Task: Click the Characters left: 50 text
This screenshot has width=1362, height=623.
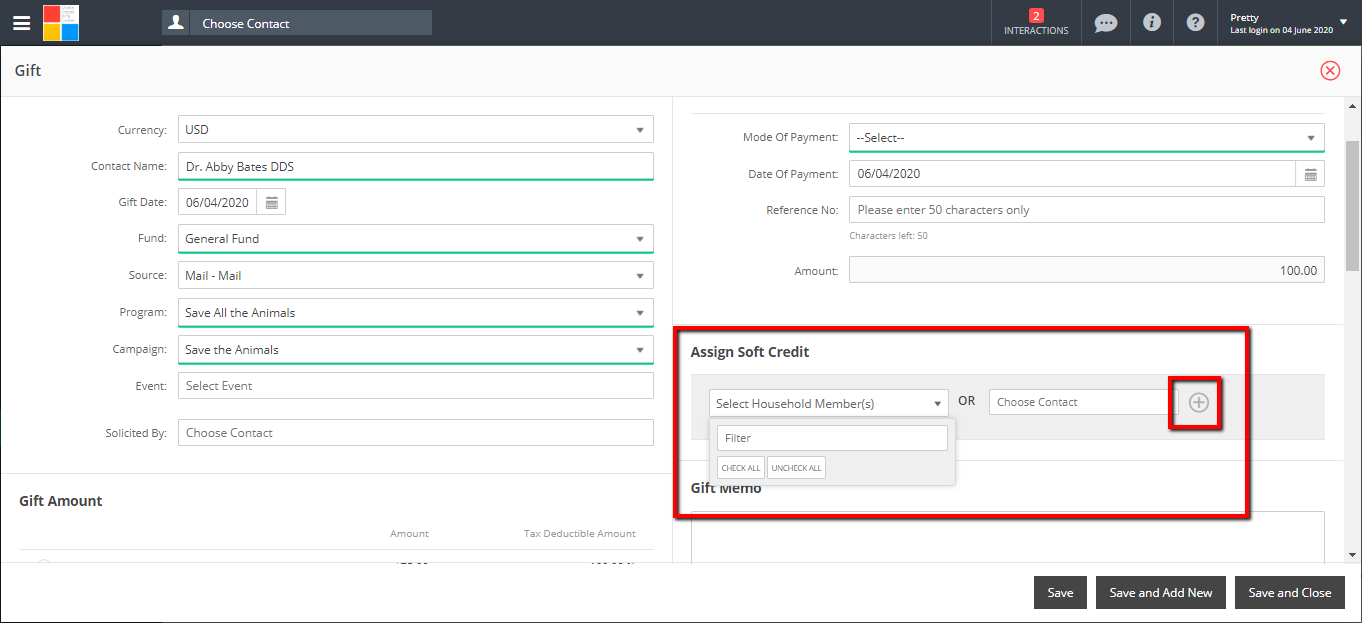Action: coord(888,236)
